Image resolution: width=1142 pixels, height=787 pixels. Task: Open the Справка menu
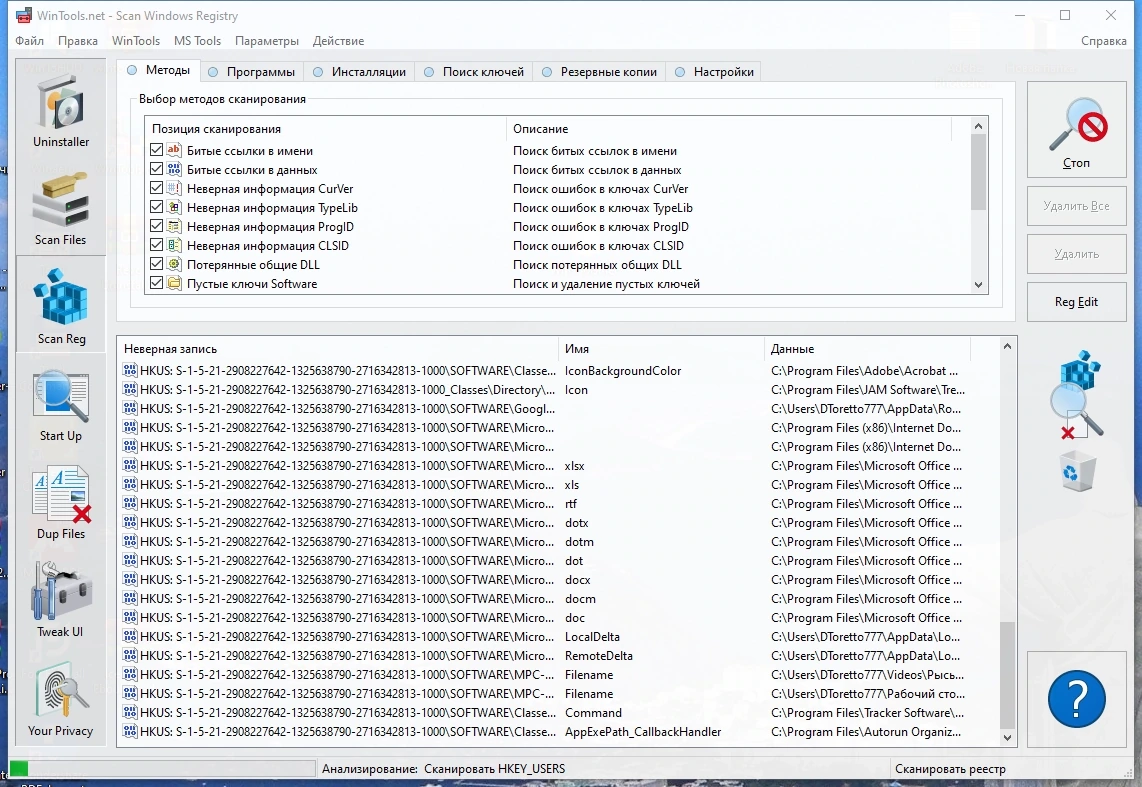[x=1103, y=41]
